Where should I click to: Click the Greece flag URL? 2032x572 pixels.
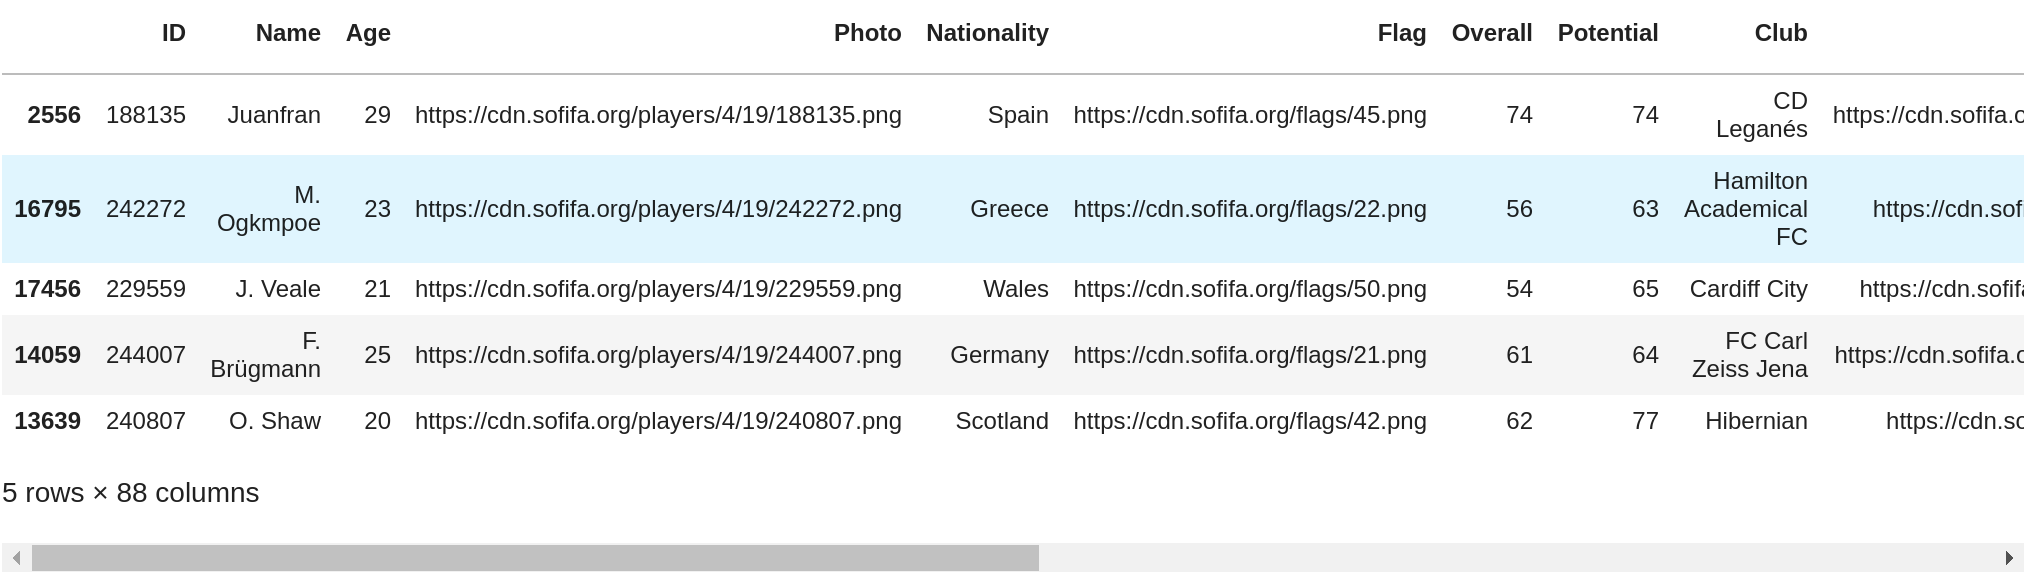(x=1249, y=209)
